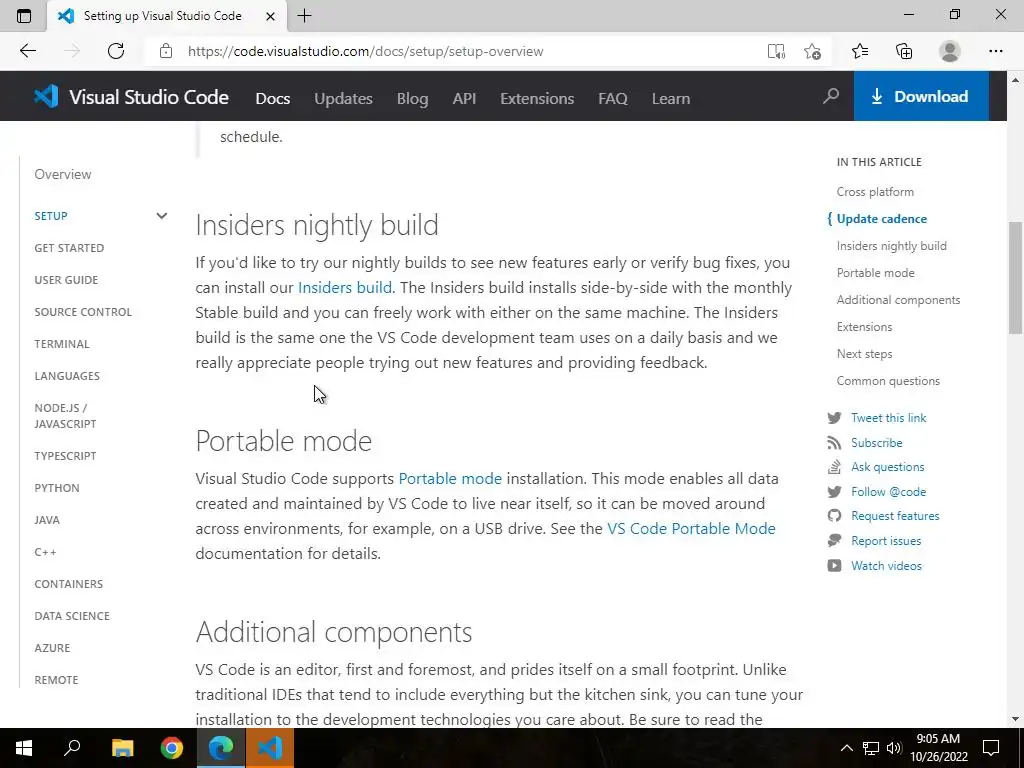View site information lock icon
This screenshot has height=768, width=1024.
pos(166,51)
